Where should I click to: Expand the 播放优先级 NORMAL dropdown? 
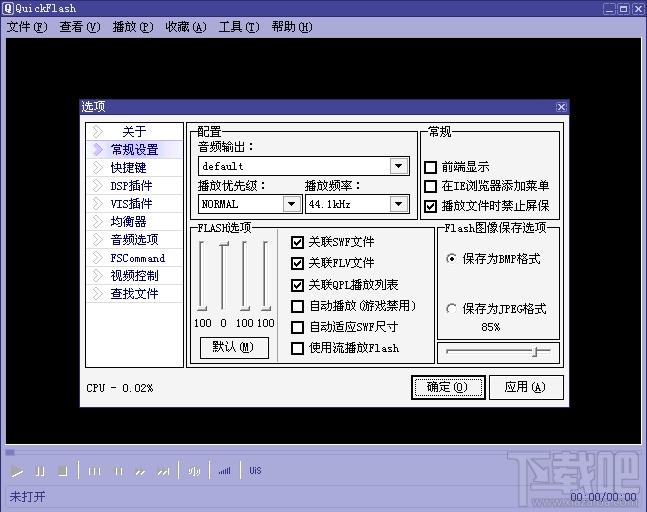(291, 204)
